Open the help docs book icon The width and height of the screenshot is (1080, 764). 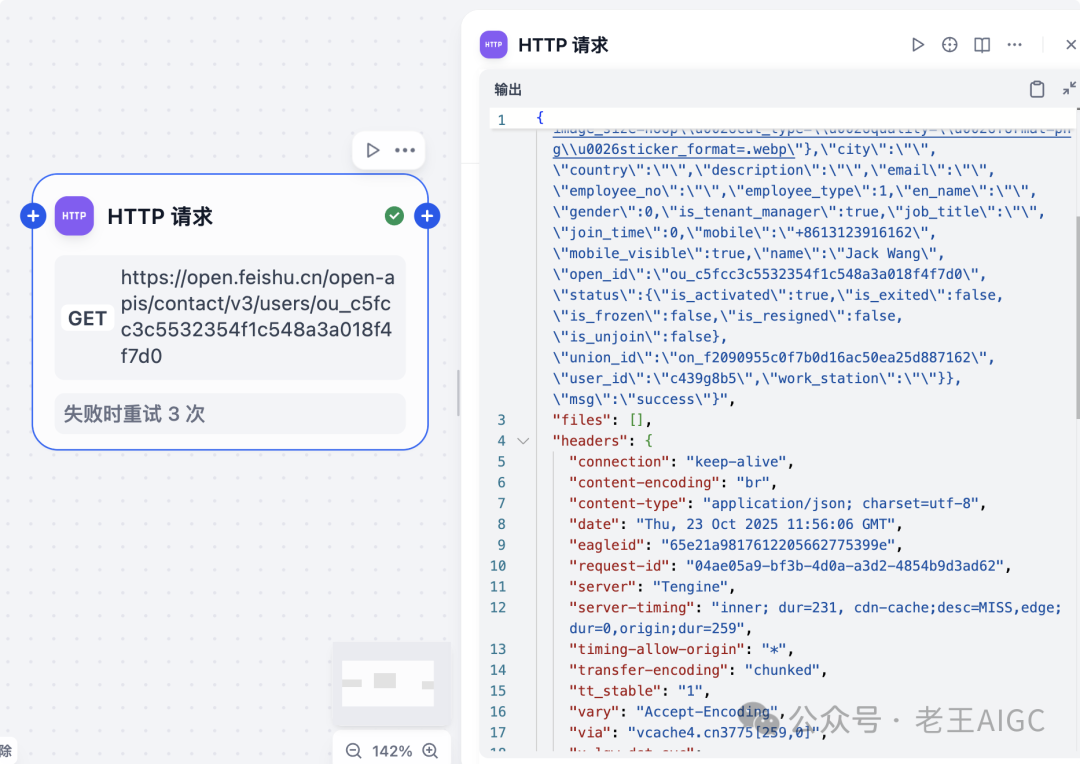coord(982,45)
